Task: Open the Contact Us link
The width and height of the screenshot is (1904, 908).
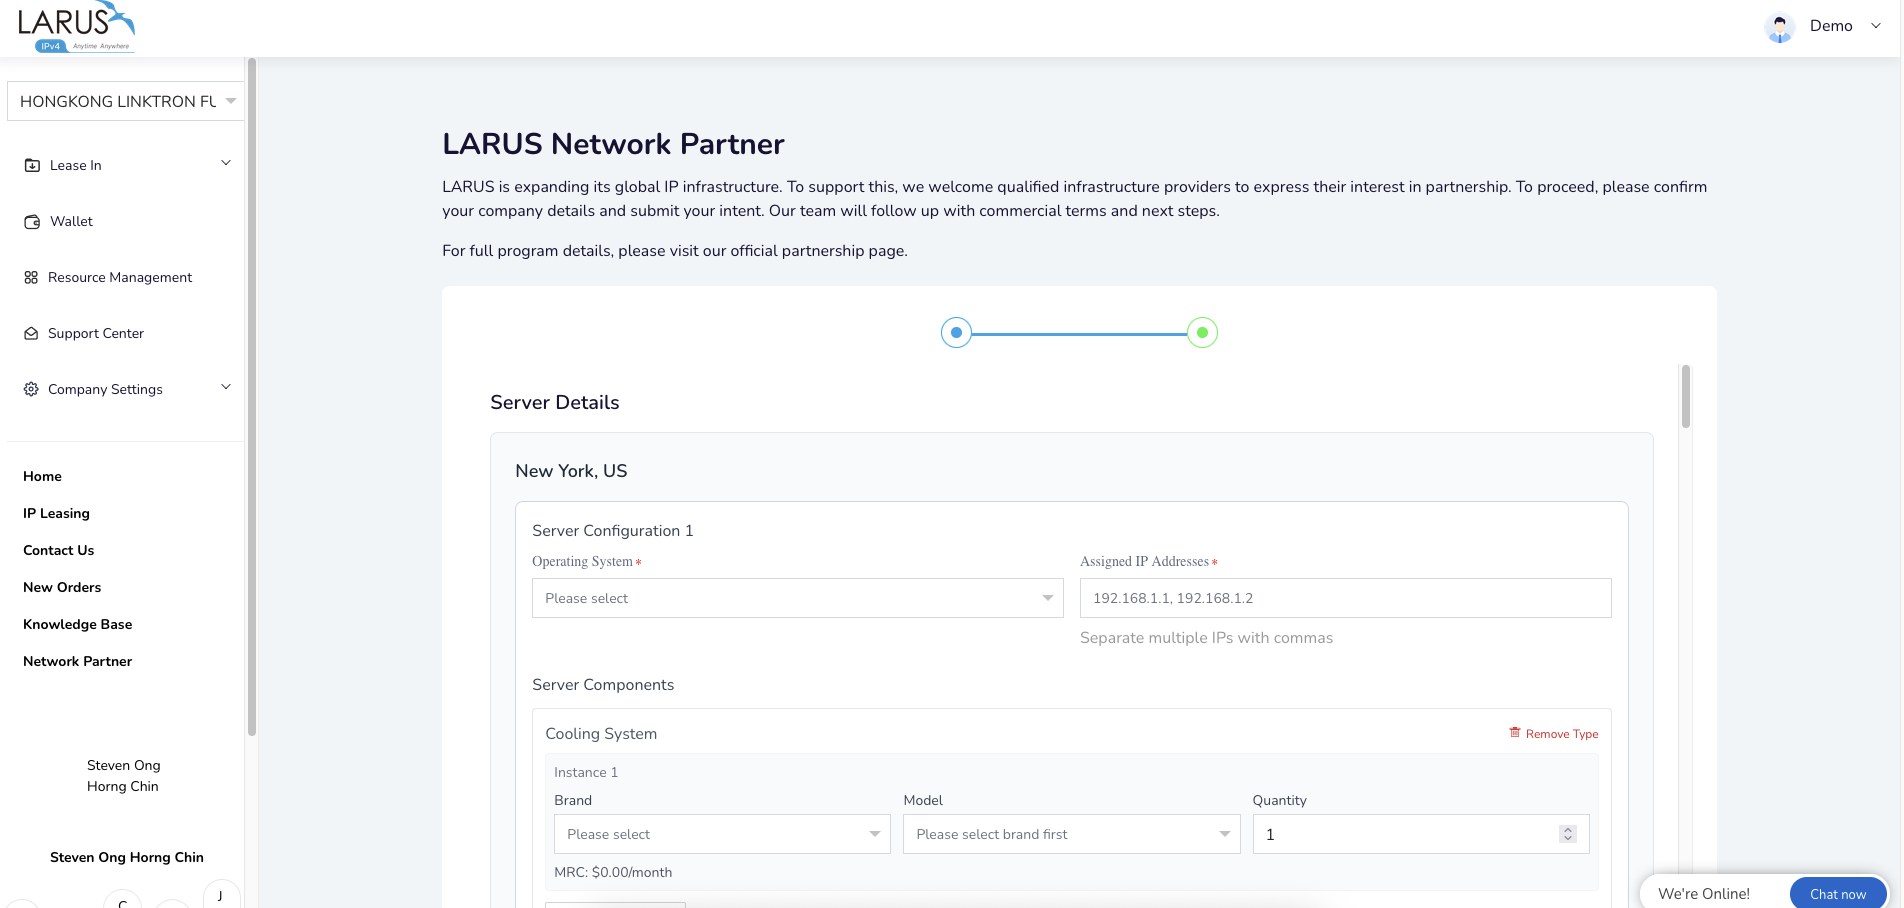Action: (x=58, y=550)
